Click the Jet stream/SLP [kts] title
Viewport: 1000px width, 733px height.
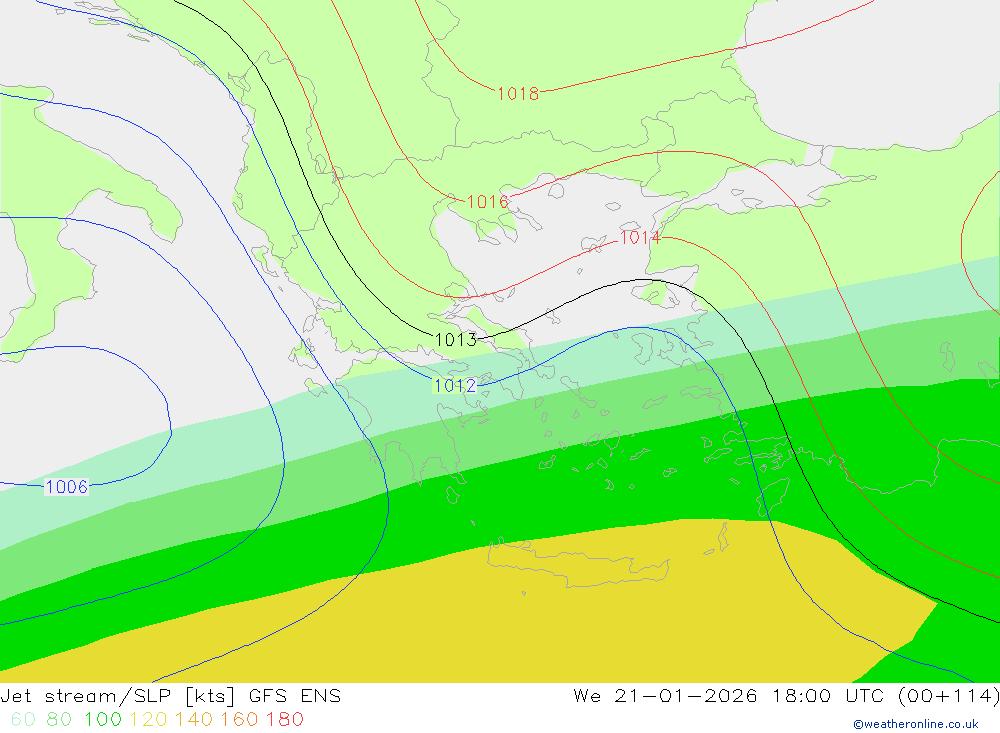(118, 695)
